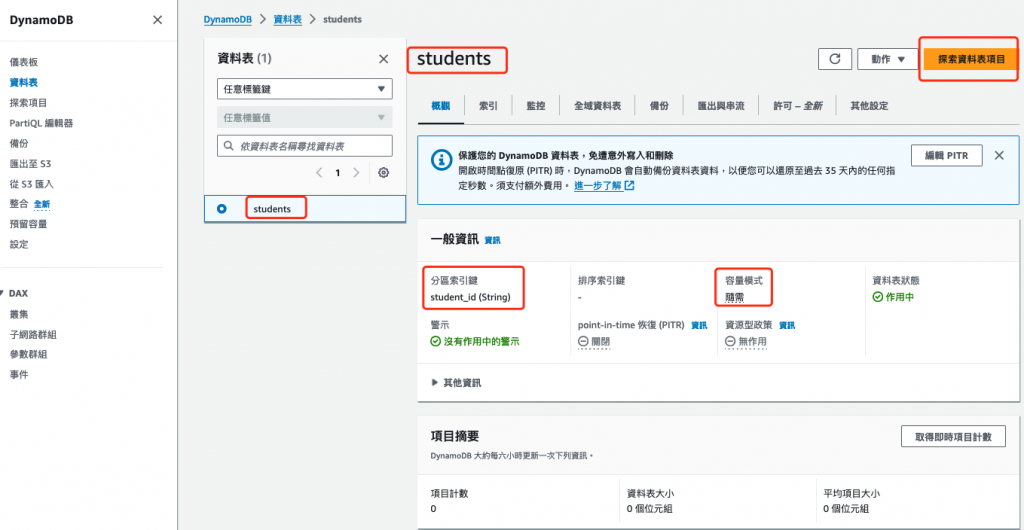Click the external link icon after 進一步了解
The image size is (1024, 530).
point(630,185)
